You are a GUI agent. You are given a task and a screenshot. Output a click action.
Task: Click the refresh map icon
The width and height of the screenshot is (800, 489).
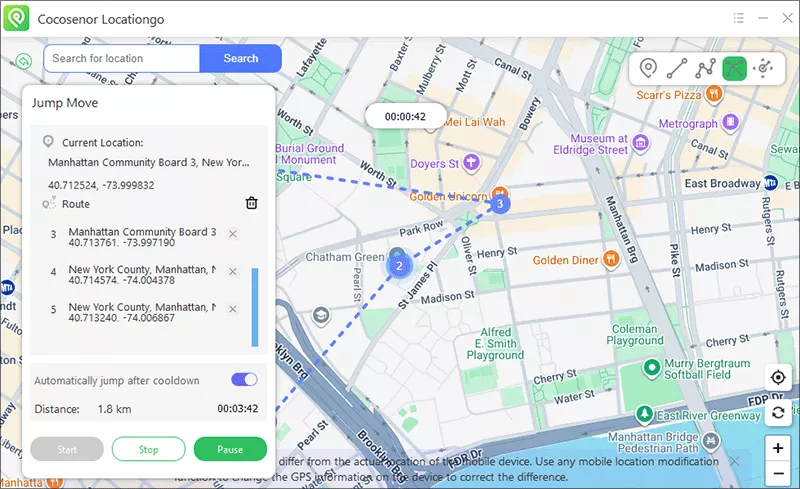(778, 411)
